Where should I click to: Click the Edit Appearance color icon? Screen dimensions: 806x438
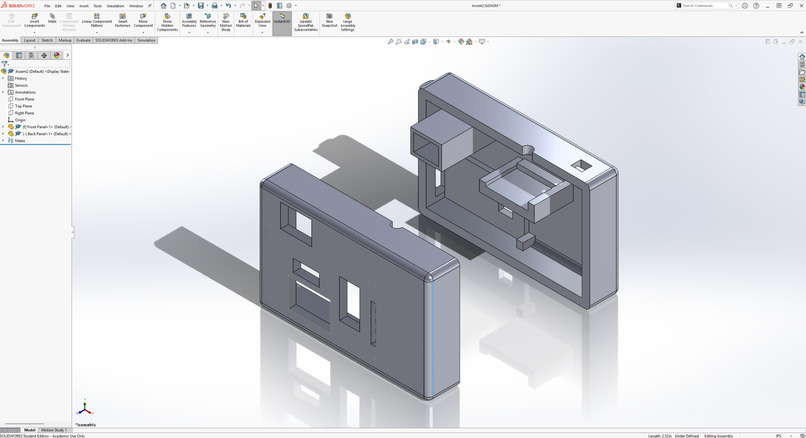tap(461, 42)
